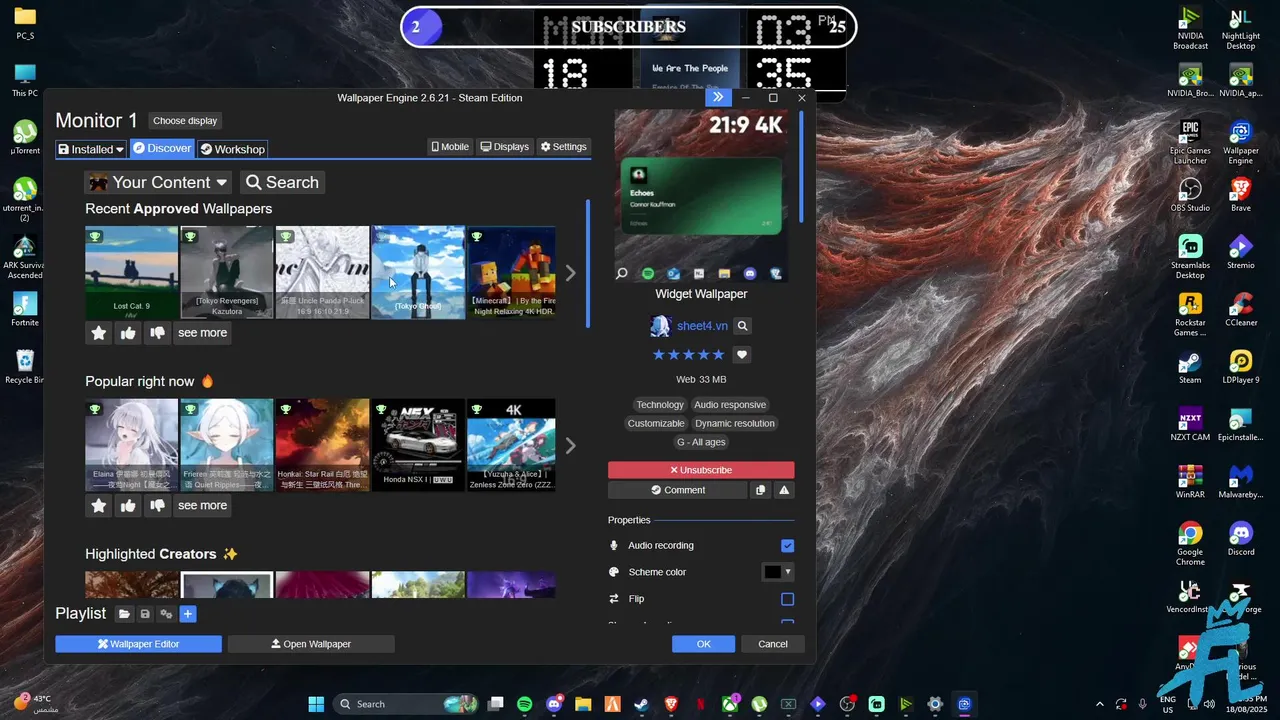Switch to the Workshop tab

point(232,149)
